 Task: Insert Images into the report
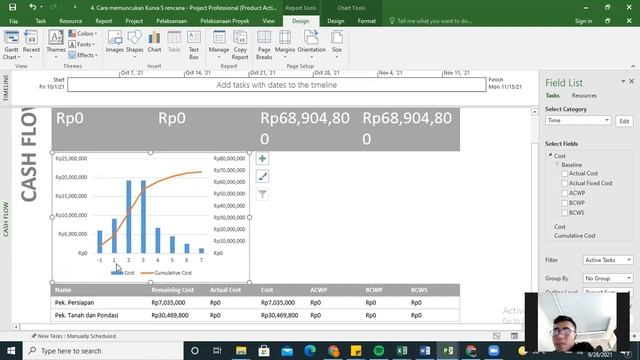tap(114, 42)
